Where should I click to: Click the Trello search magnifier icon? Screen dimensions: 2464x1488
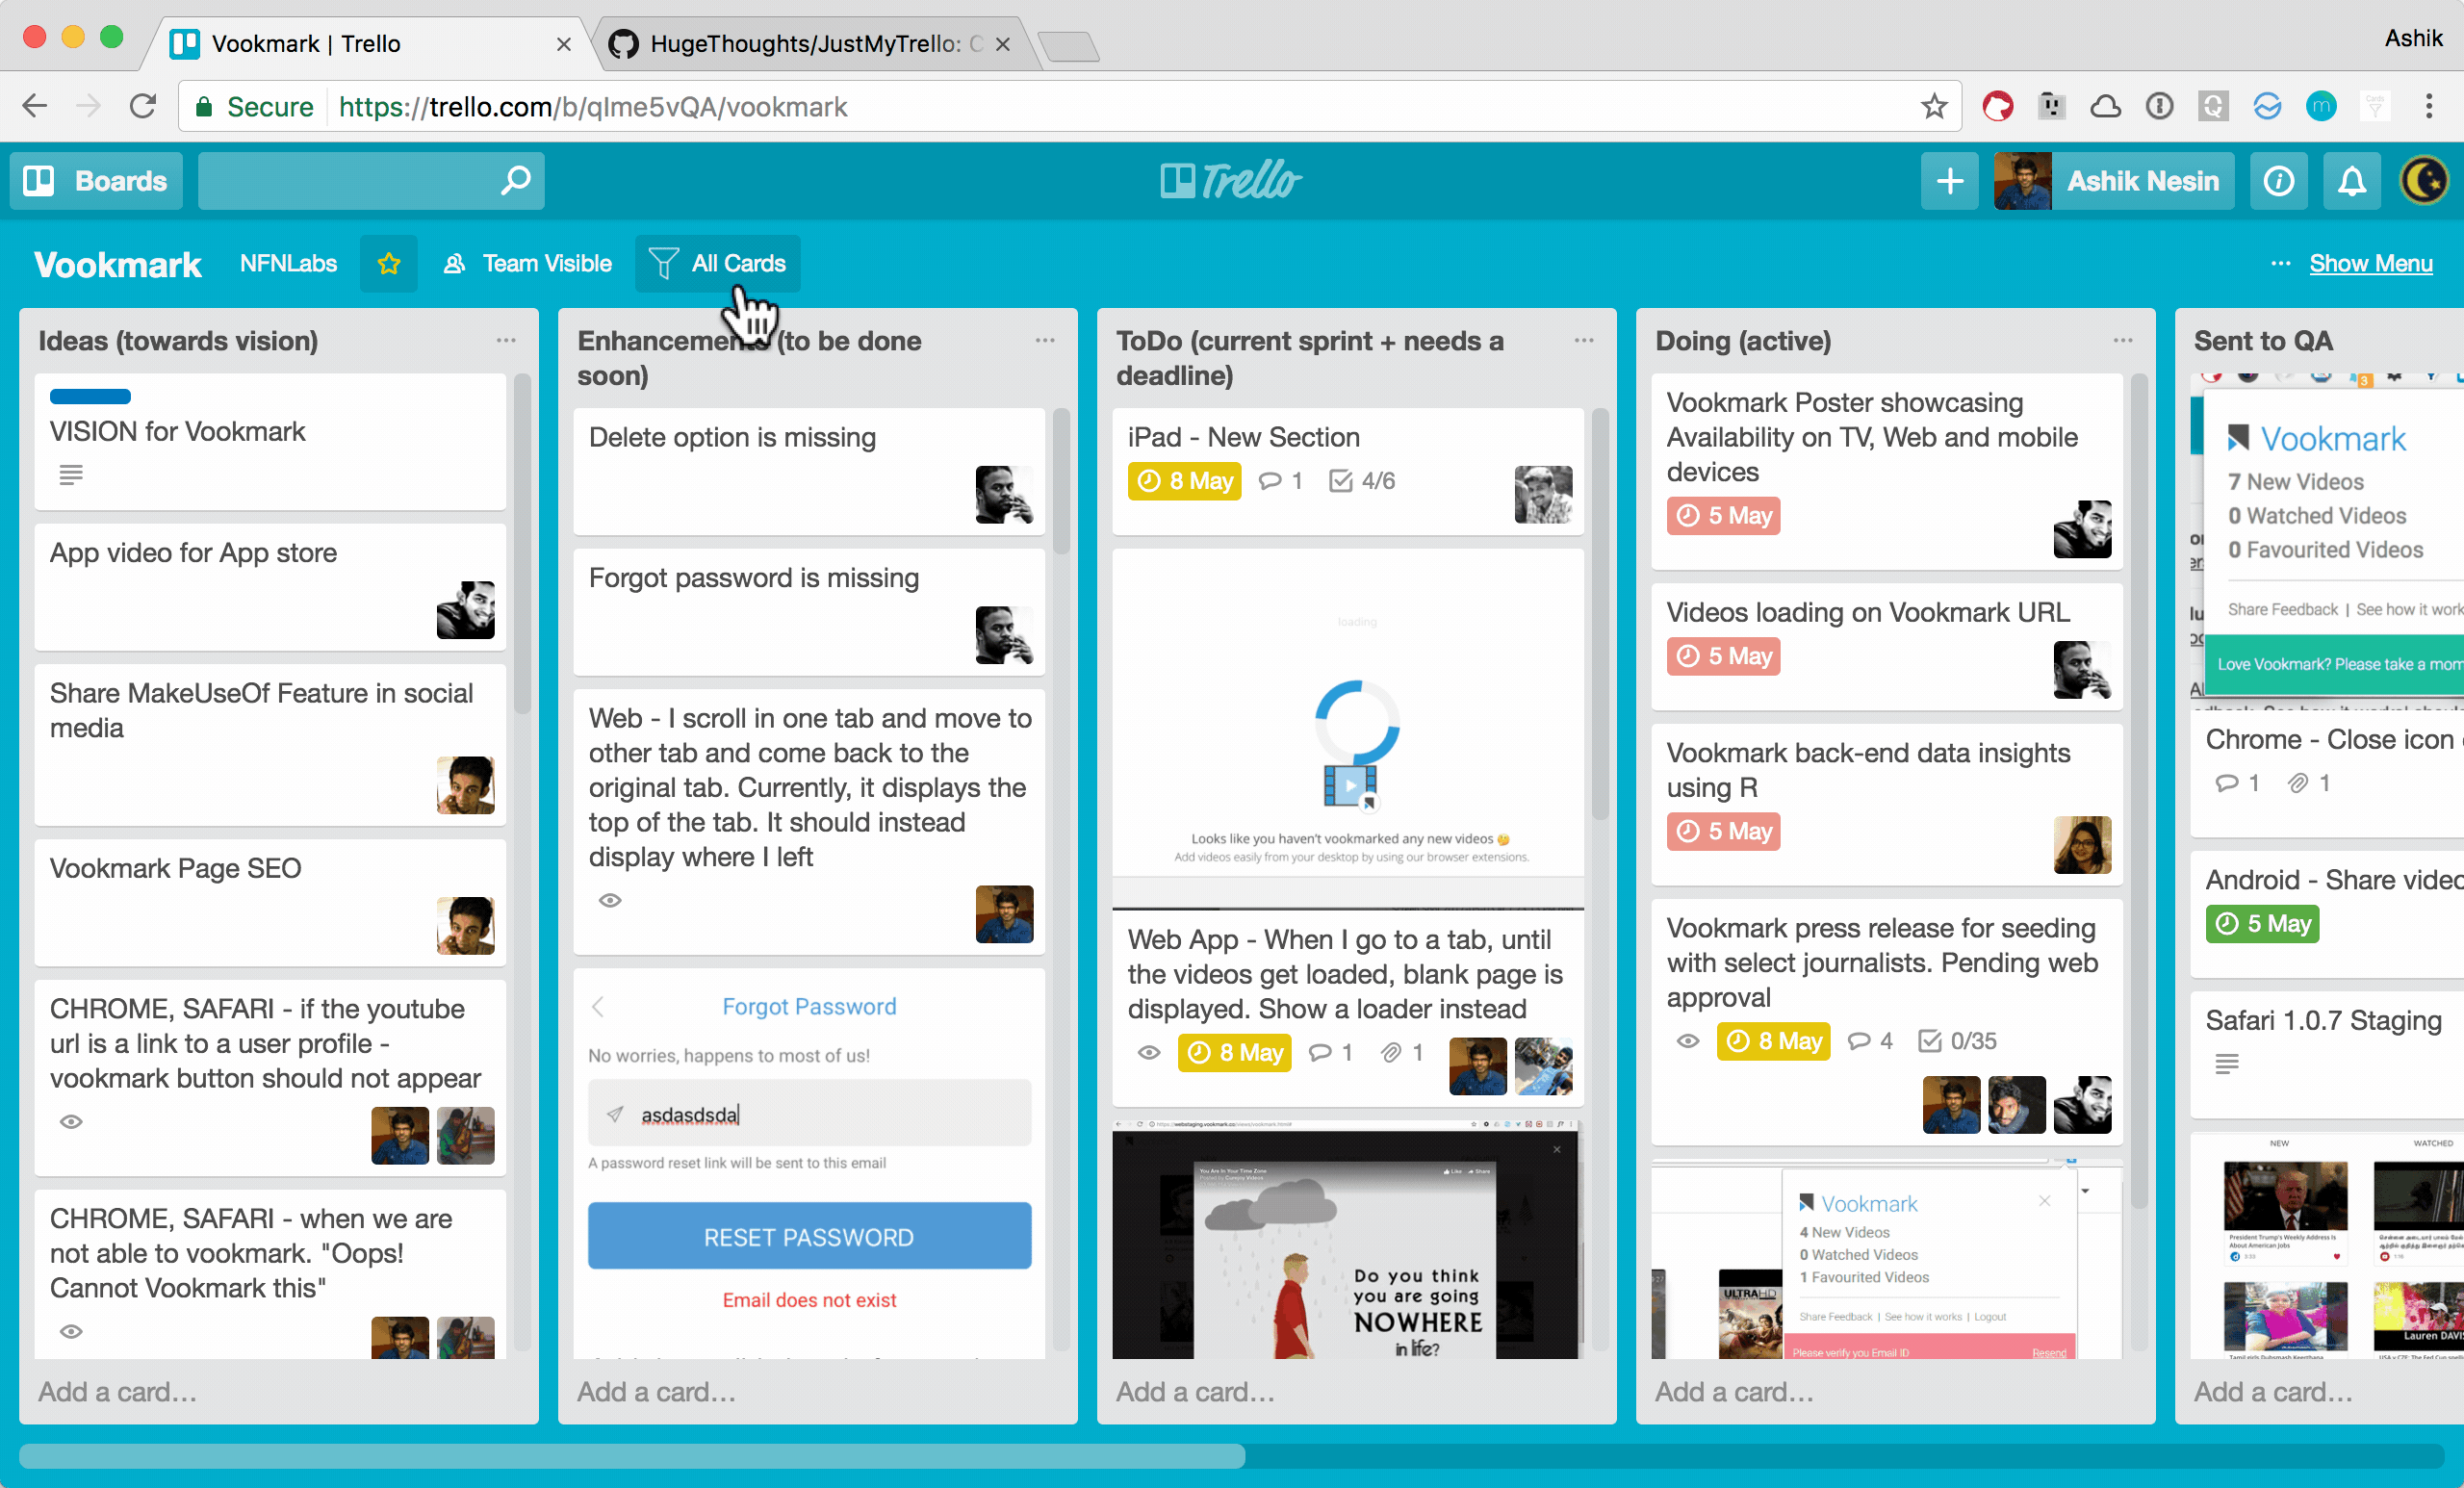(515, 181)
